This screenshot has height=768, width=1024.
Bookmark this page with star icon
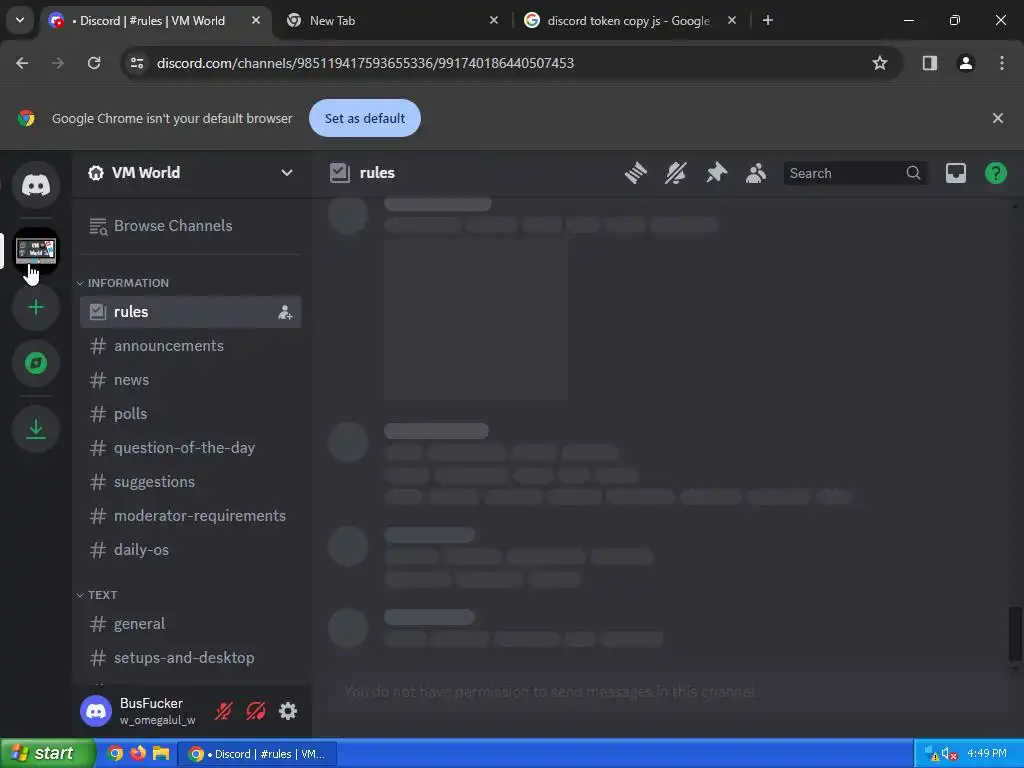coord(880,63)
